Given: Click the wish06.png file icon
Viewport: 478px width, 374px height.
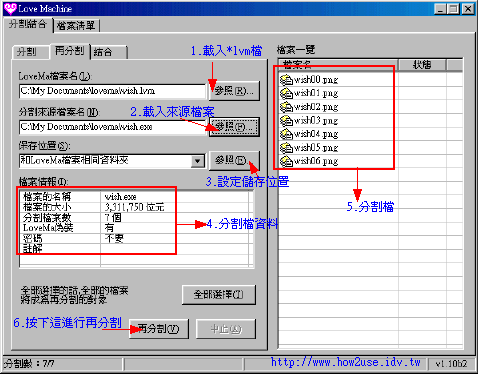Looking at the screenshot, I should 286,161.
